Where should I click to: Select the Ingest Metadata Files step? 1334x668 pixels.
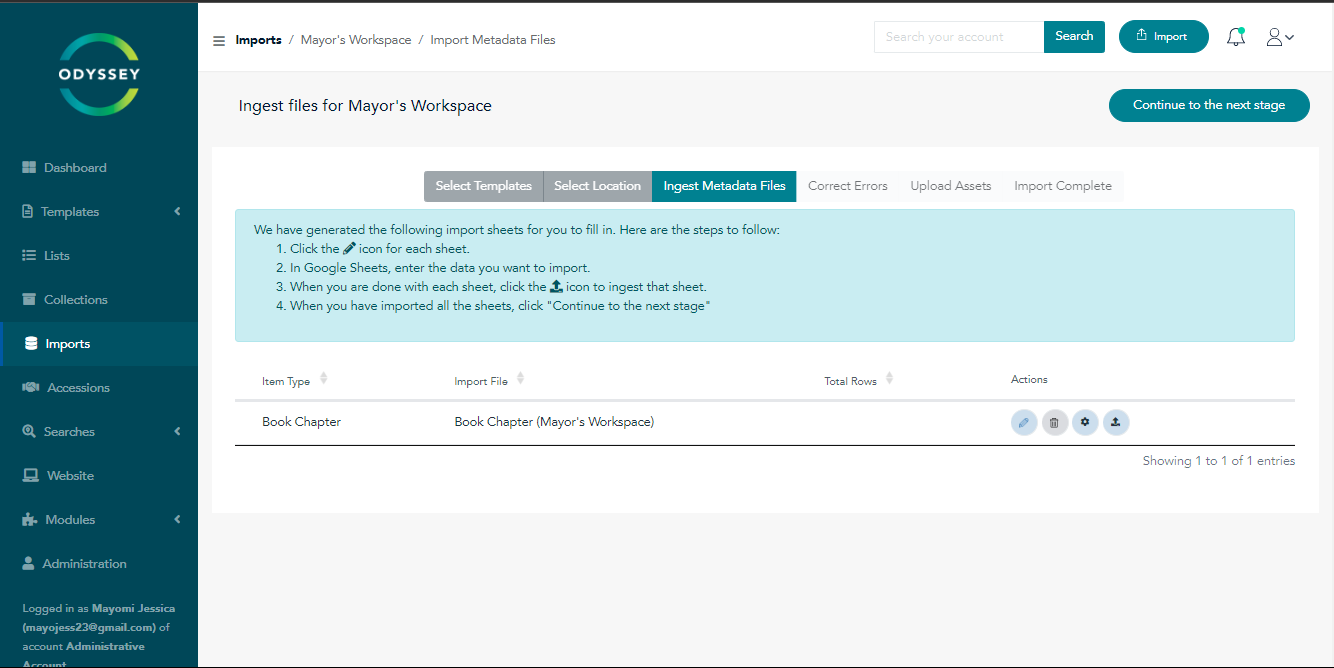coord(725,186)
